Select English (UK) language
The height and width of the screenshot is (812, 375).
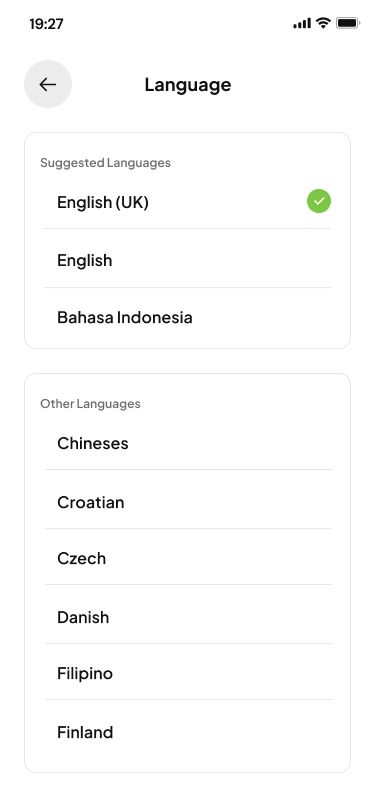pyautogui.click(x=187, y=202)
